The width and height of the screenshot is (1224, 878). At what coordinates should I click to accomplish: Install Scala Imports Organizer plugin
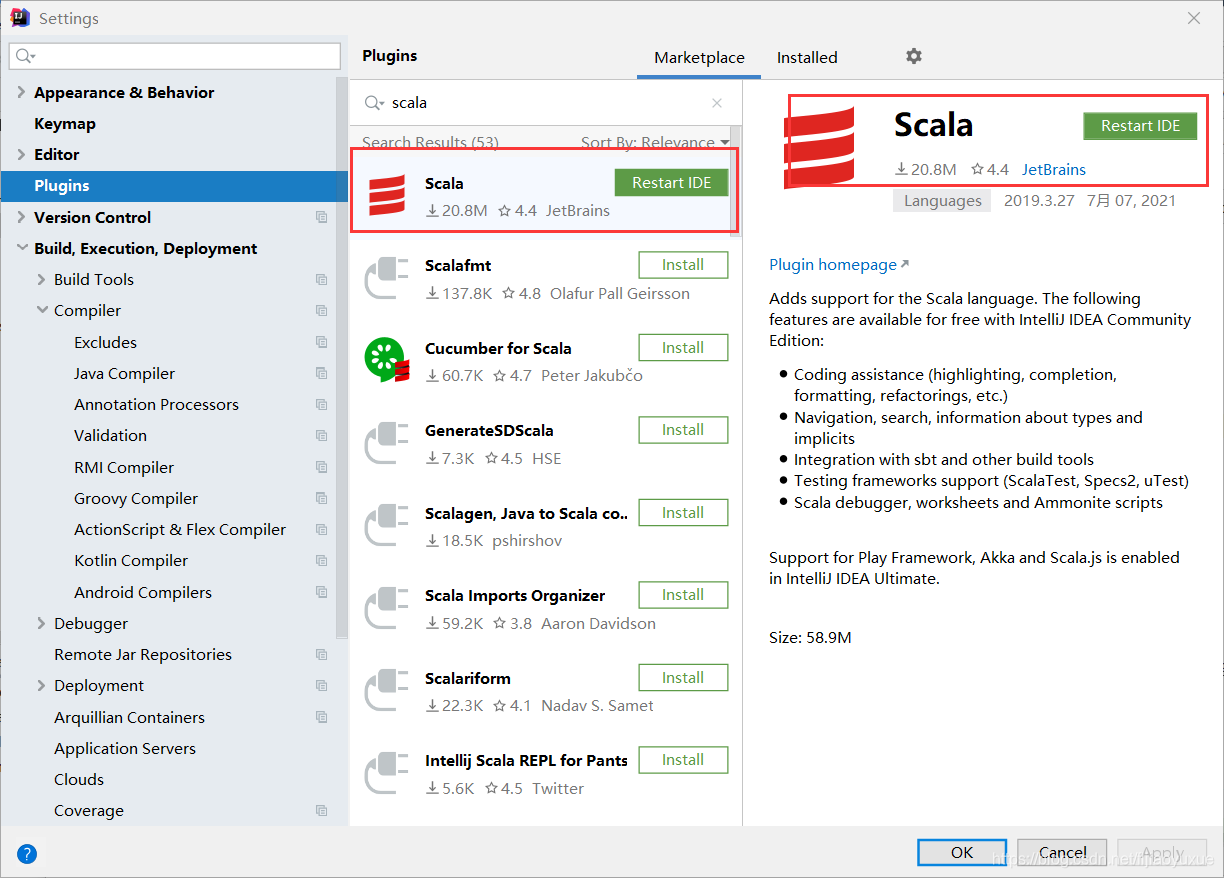(x=683, y=595)
